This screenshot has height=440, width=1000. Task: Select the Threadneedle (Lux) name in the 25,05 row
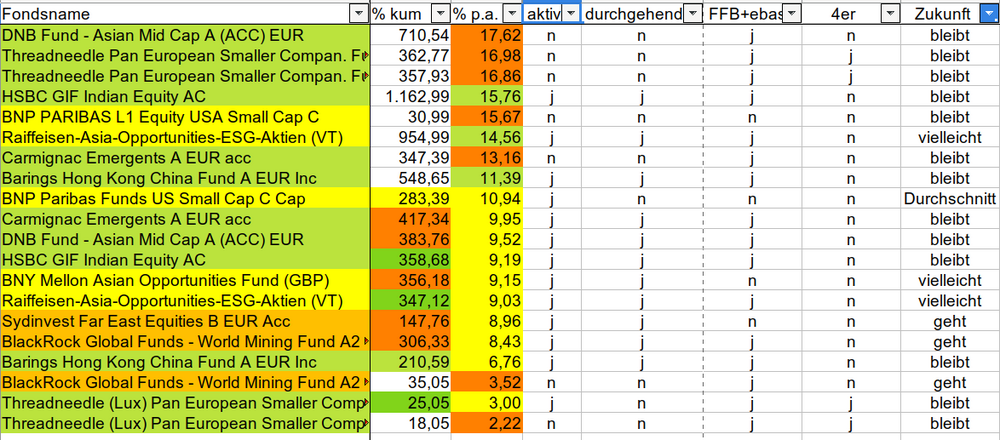point(185,403)
